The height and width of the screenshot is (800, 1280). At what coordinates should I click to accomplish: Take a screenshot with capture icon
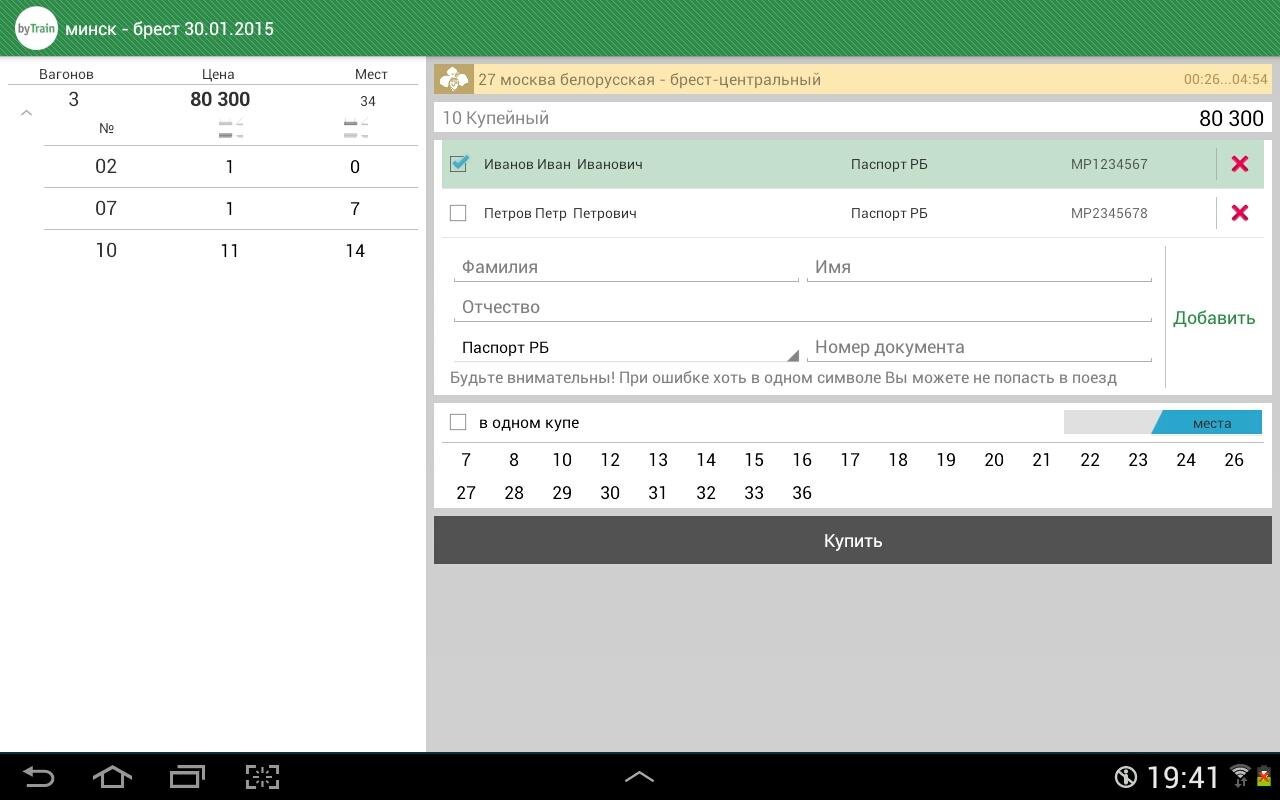coord(262,777)
